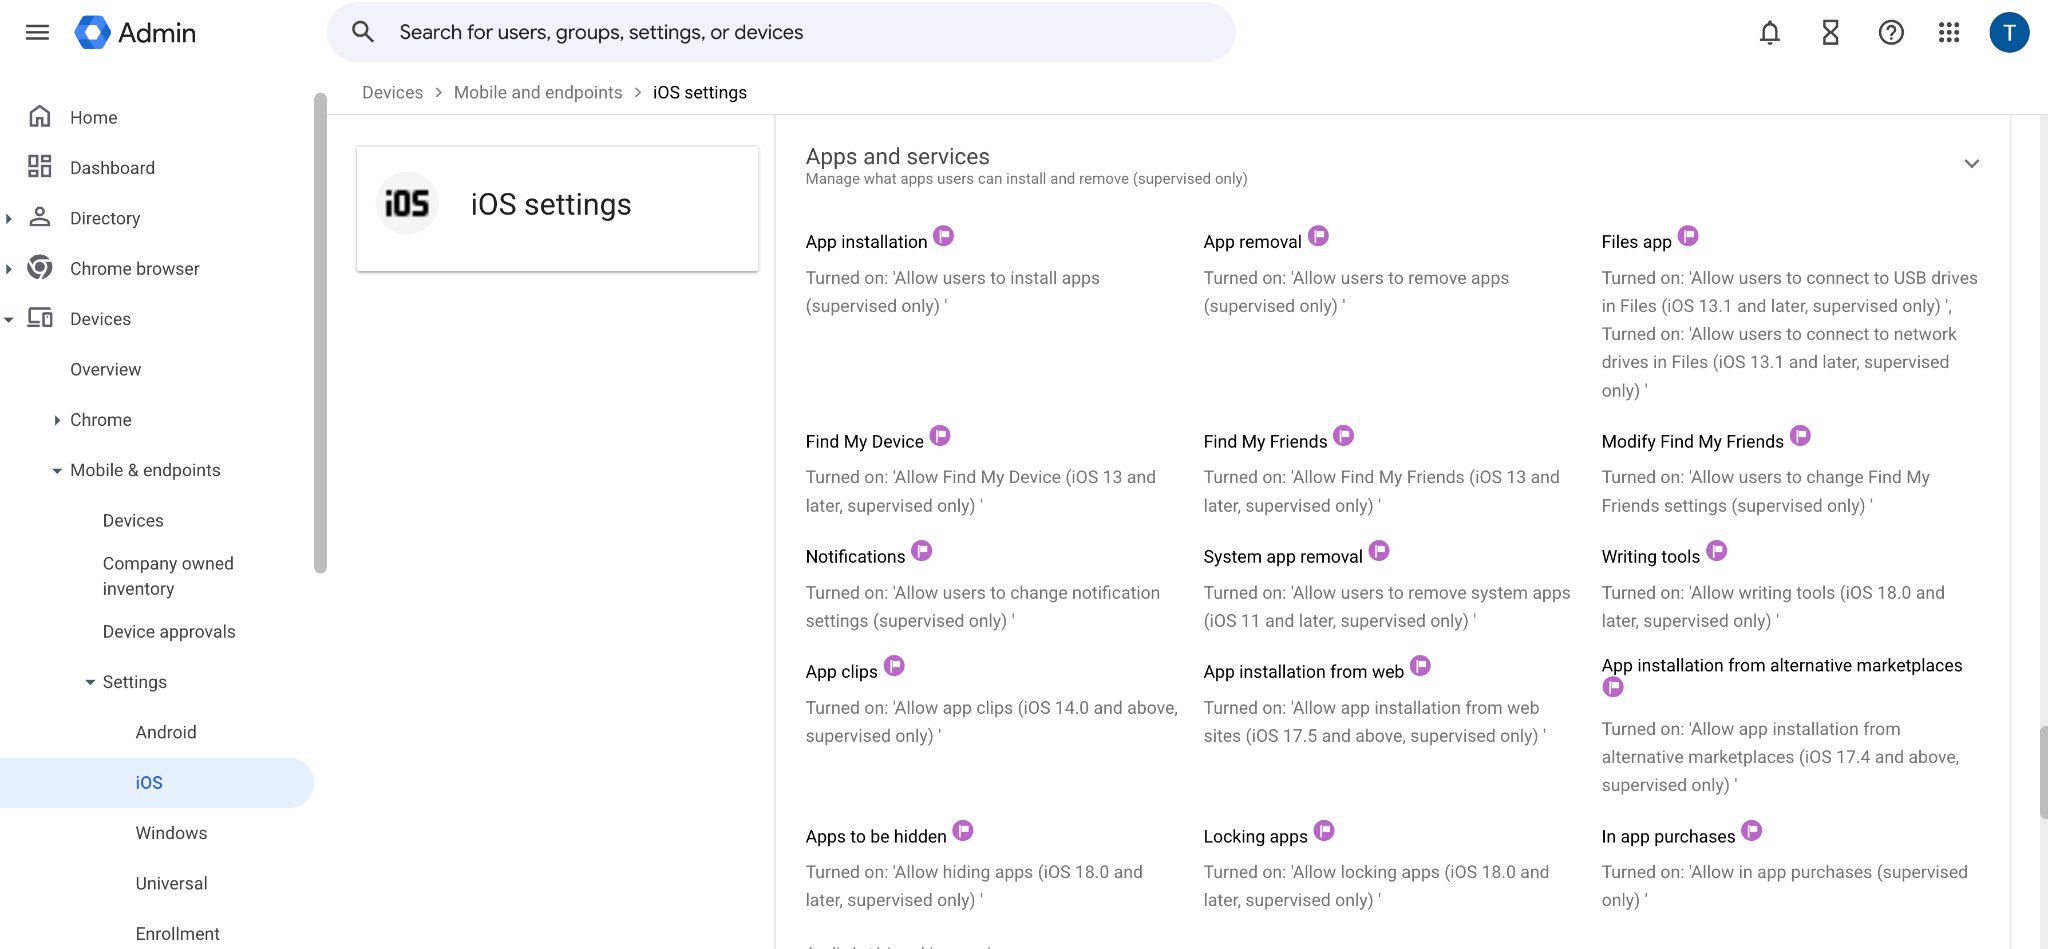This screenshot has width=2048, height=949.
Task: Open the App removal setting
Action: (1253, 242)
